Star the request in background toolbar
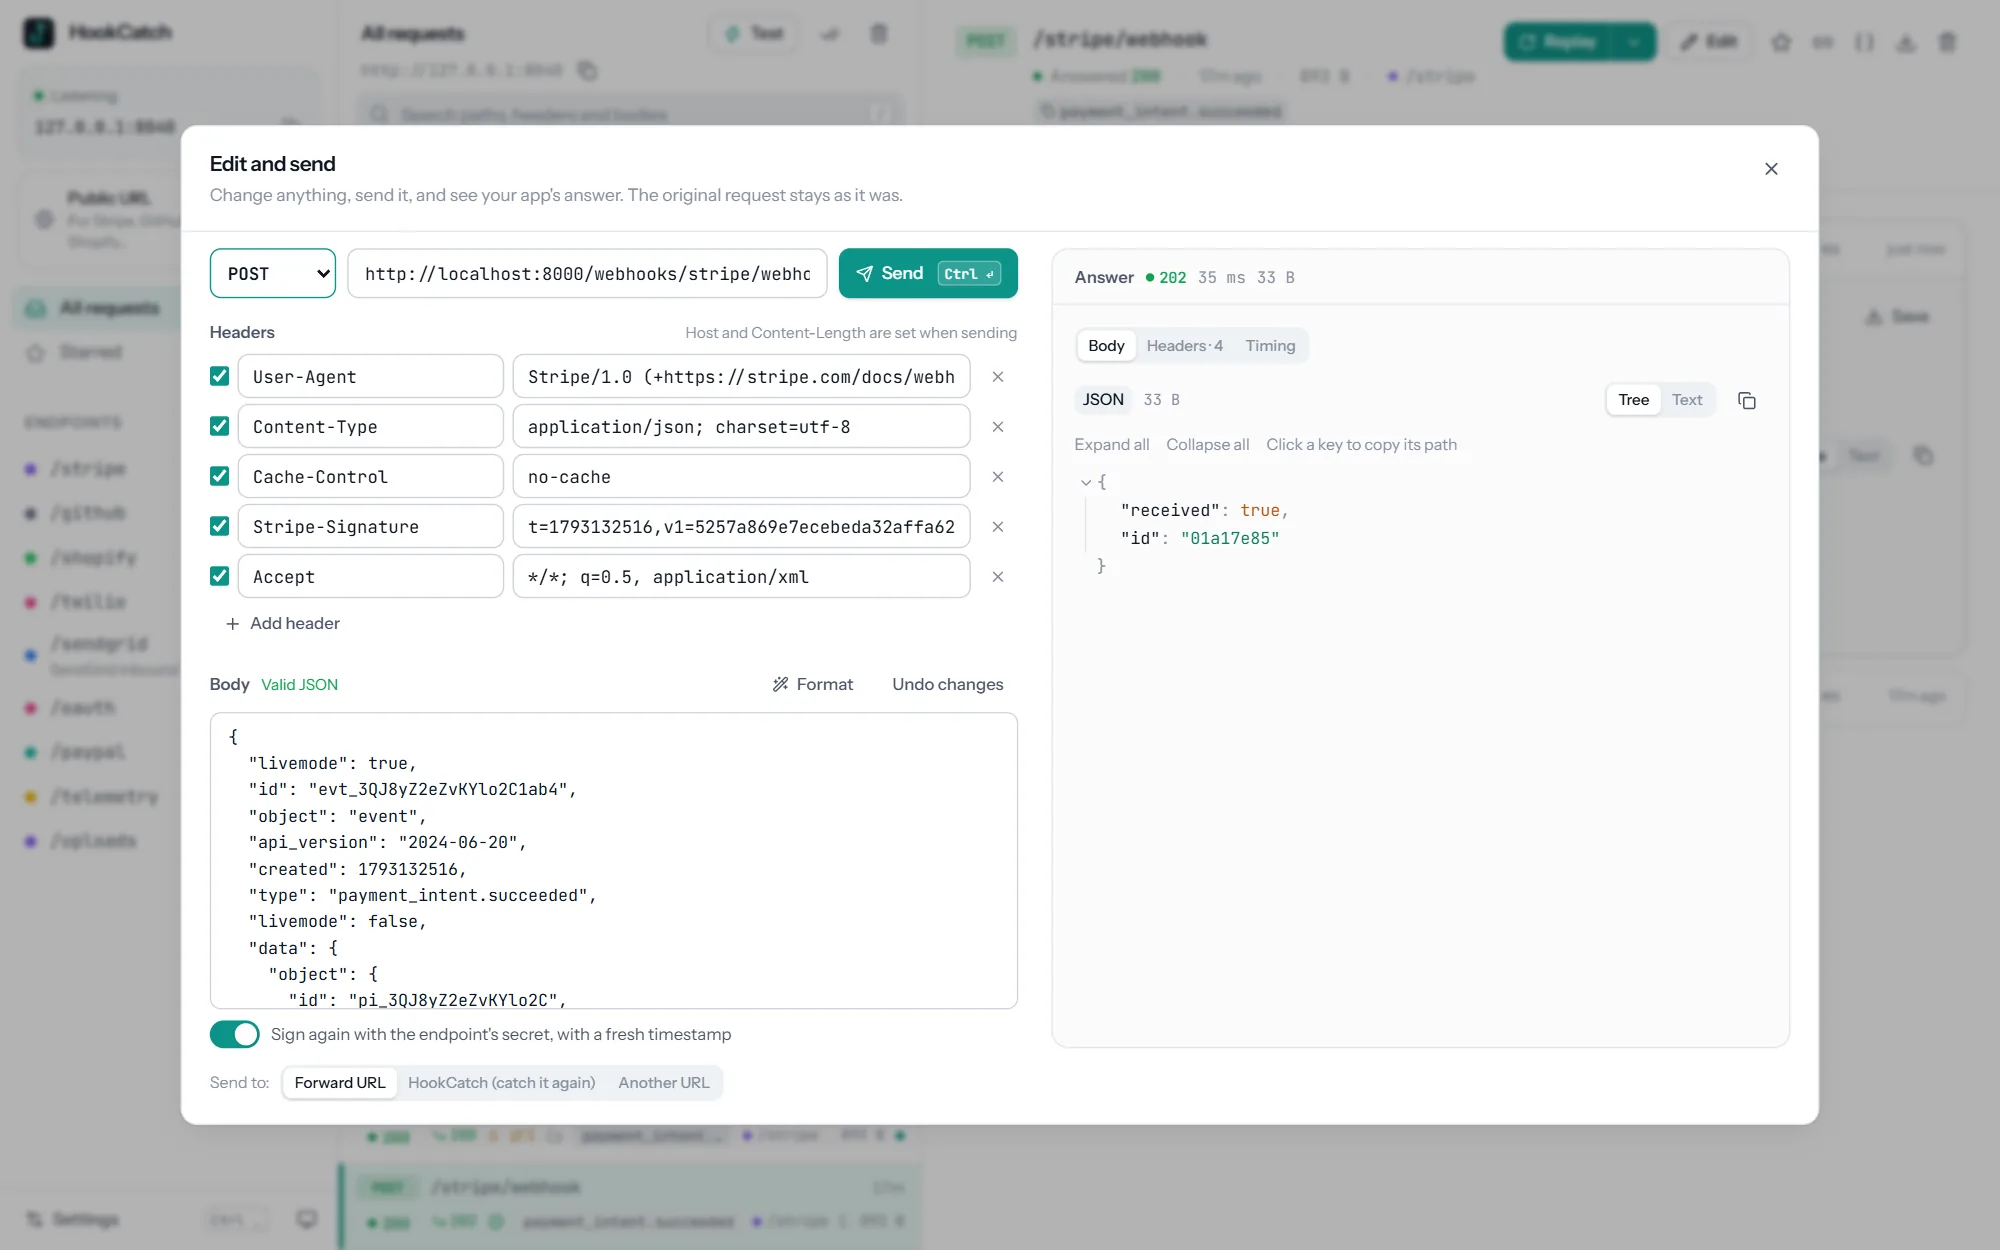The width and height of the screenshot is (2000, 1250). coord(1781,42)
